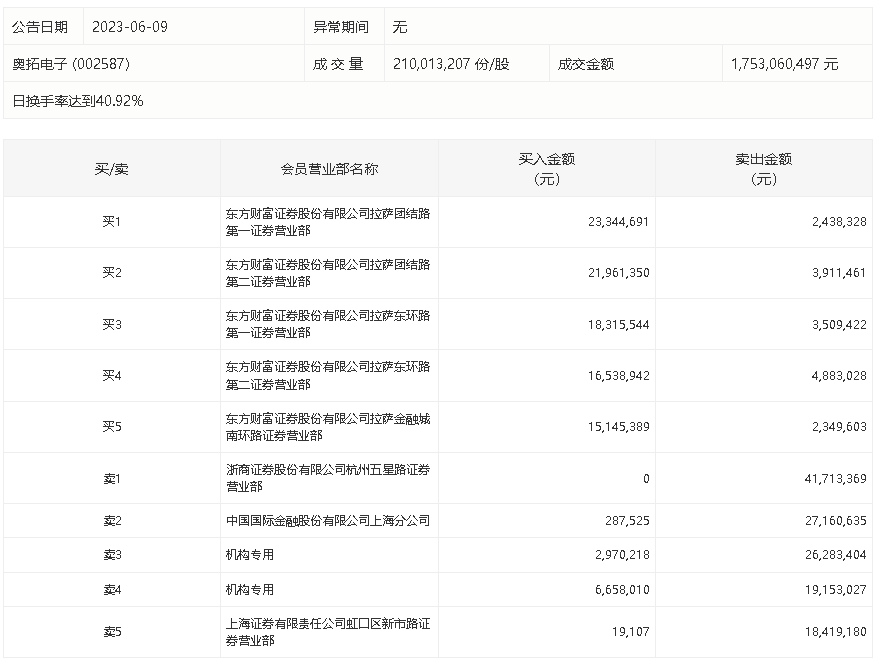Image resolution: width=881 pixels, height=659 pixels.
Task: Select the 卖2 row label
Action: [112, 521]
